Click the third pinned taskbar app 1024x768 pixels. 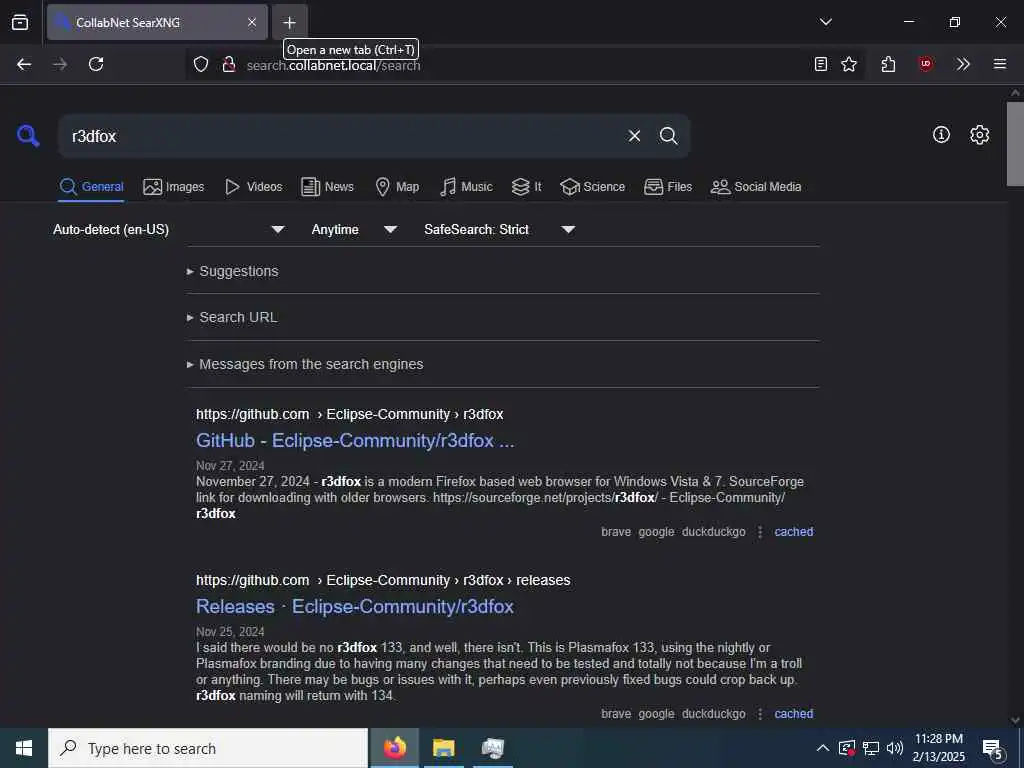492,748
